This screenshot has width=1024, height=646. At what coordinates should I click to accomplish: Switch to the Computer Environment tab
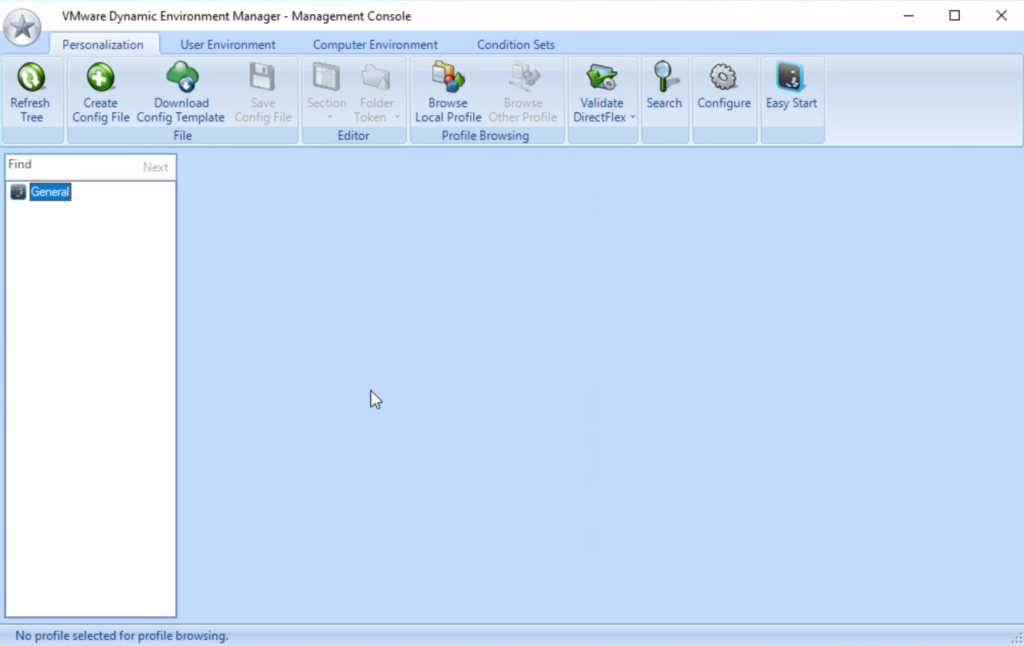coord(375,45)
